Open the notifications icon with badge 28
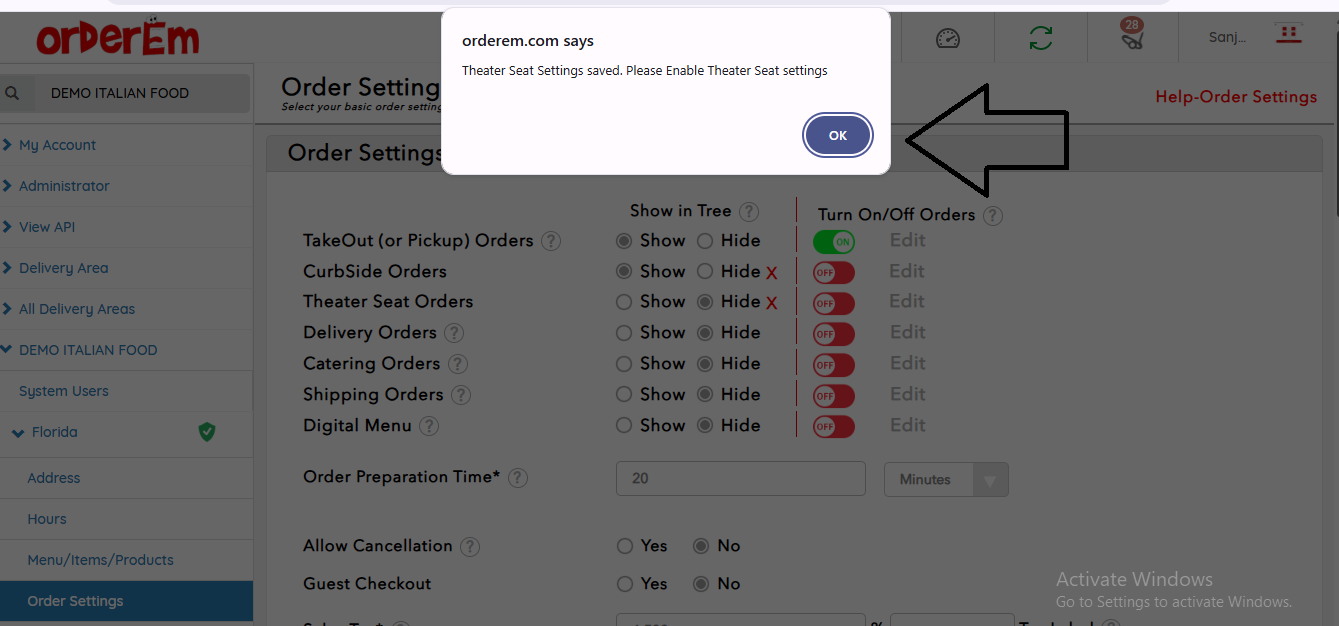 pos(1132,38)
